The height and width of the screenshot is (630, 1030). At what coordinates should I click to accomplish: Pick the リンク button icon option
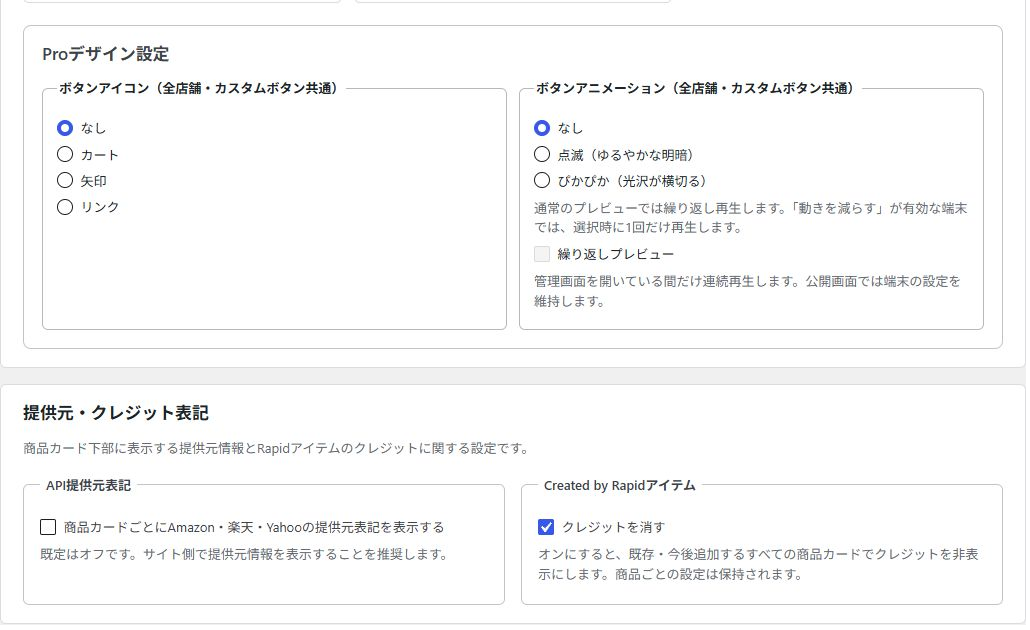(64, 207)
